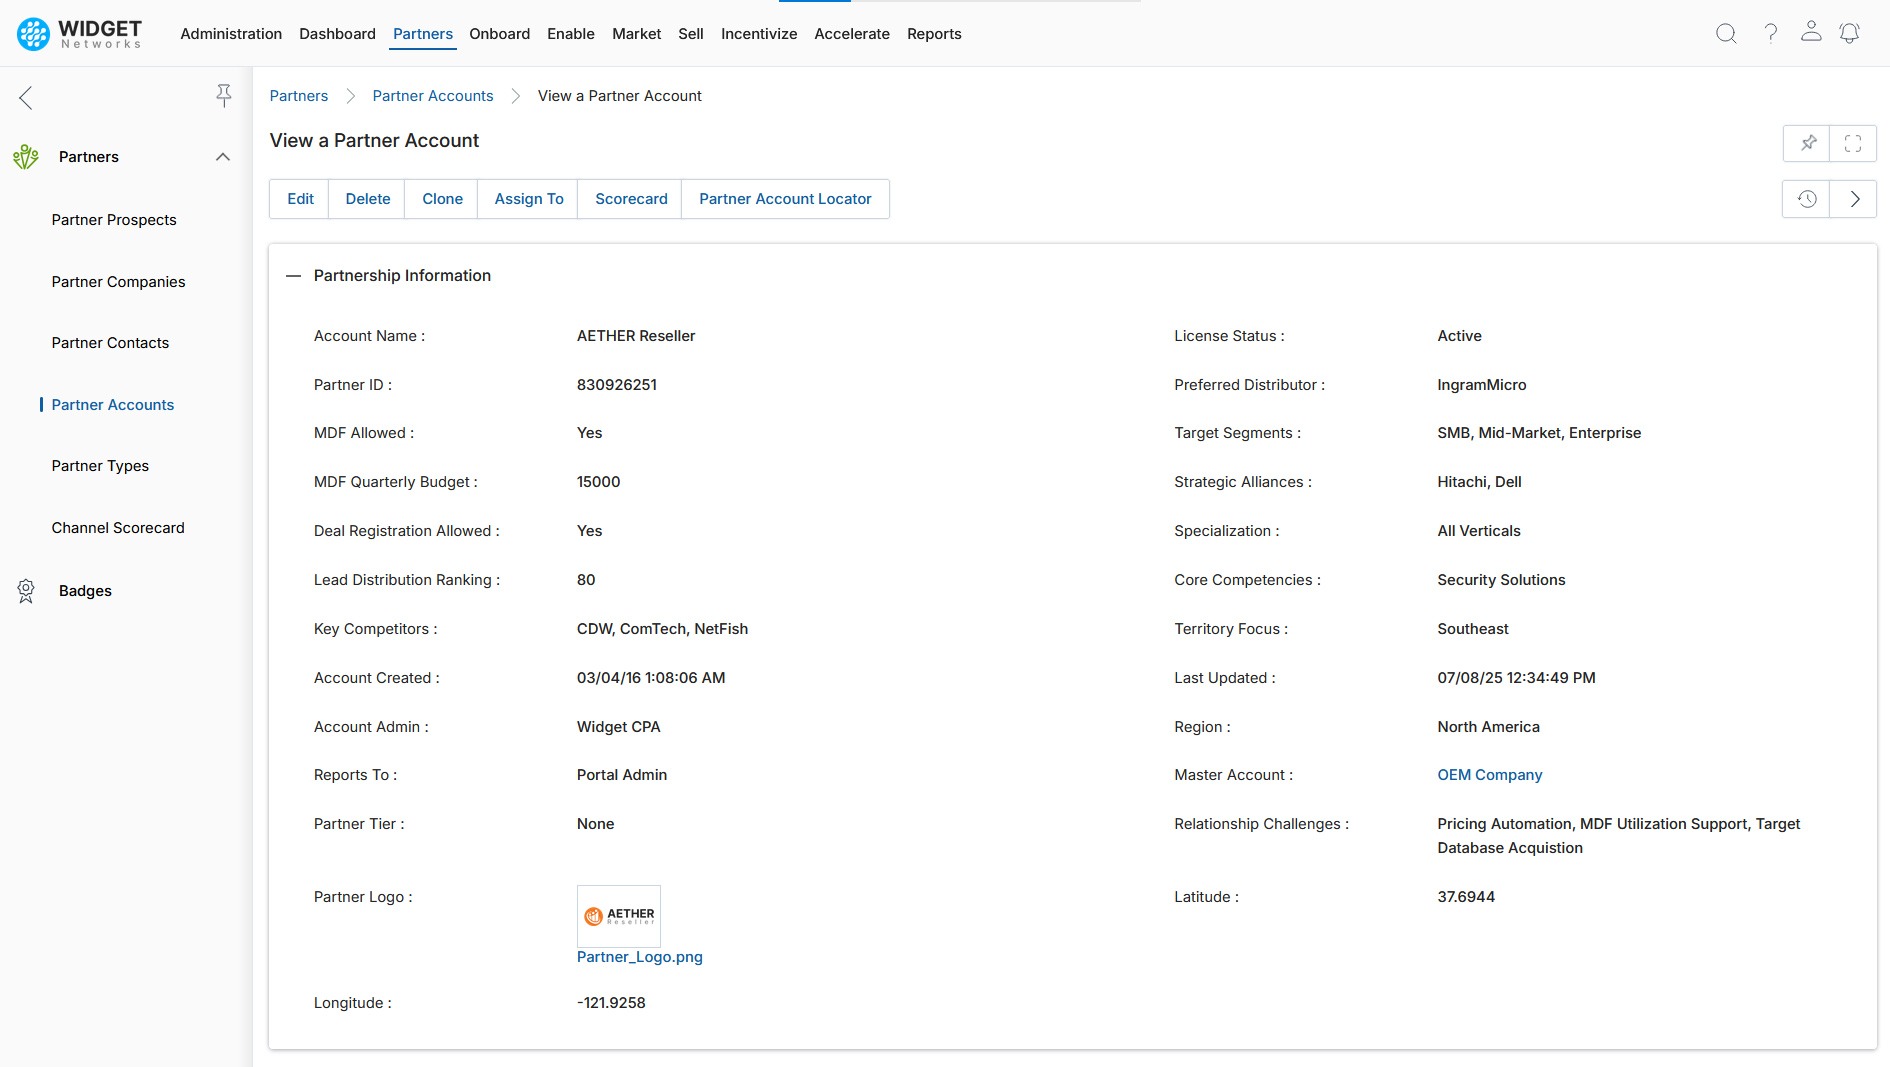Open the Badges sidebar item
This screenshot has width=1890, height=1067.
(x=85, y=591)
